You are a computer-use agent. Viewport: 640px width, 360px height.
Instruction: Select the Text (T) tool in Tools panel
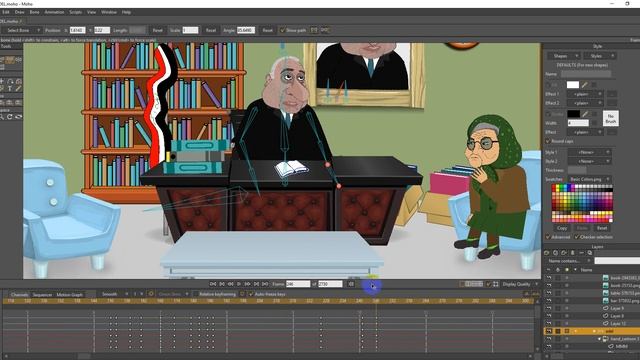10,89
